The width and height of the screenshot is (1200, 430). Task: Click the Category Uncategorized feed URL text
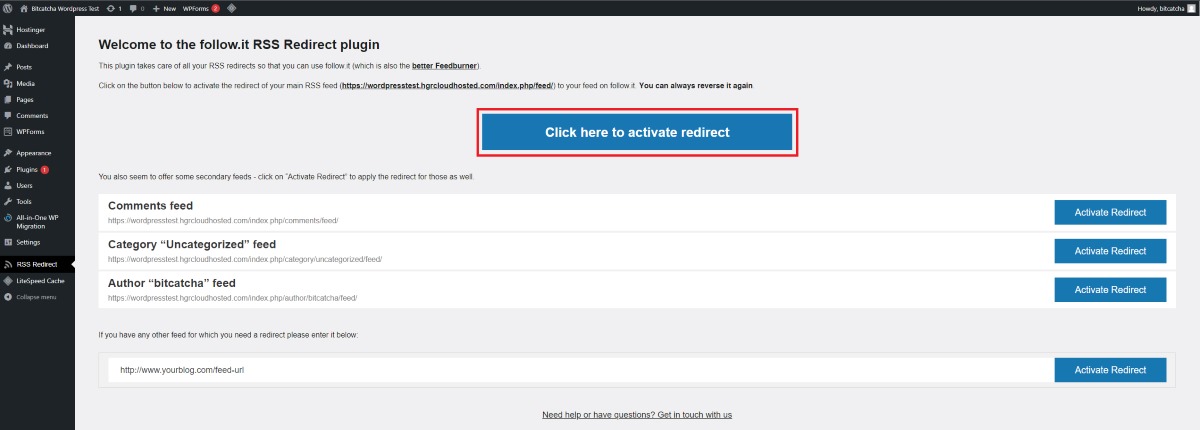point(245,259)
